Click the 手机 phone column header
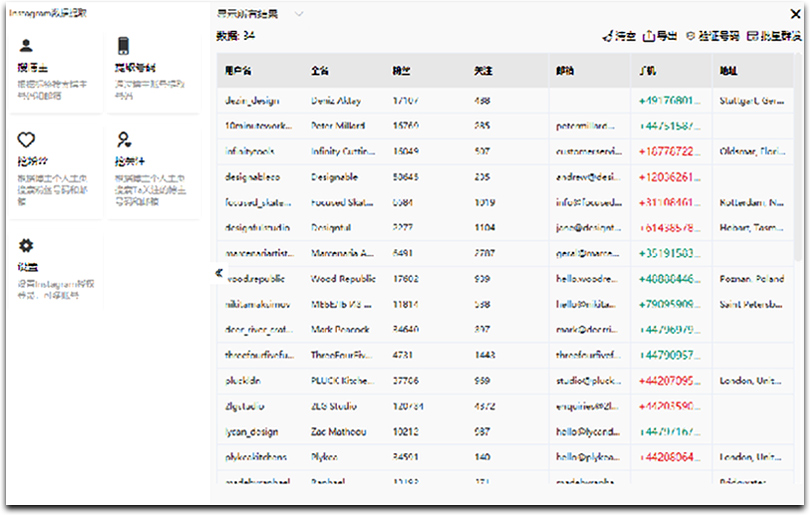Image resolution: width=810 pixels, height=515 pixels. (x=648, y=72)
